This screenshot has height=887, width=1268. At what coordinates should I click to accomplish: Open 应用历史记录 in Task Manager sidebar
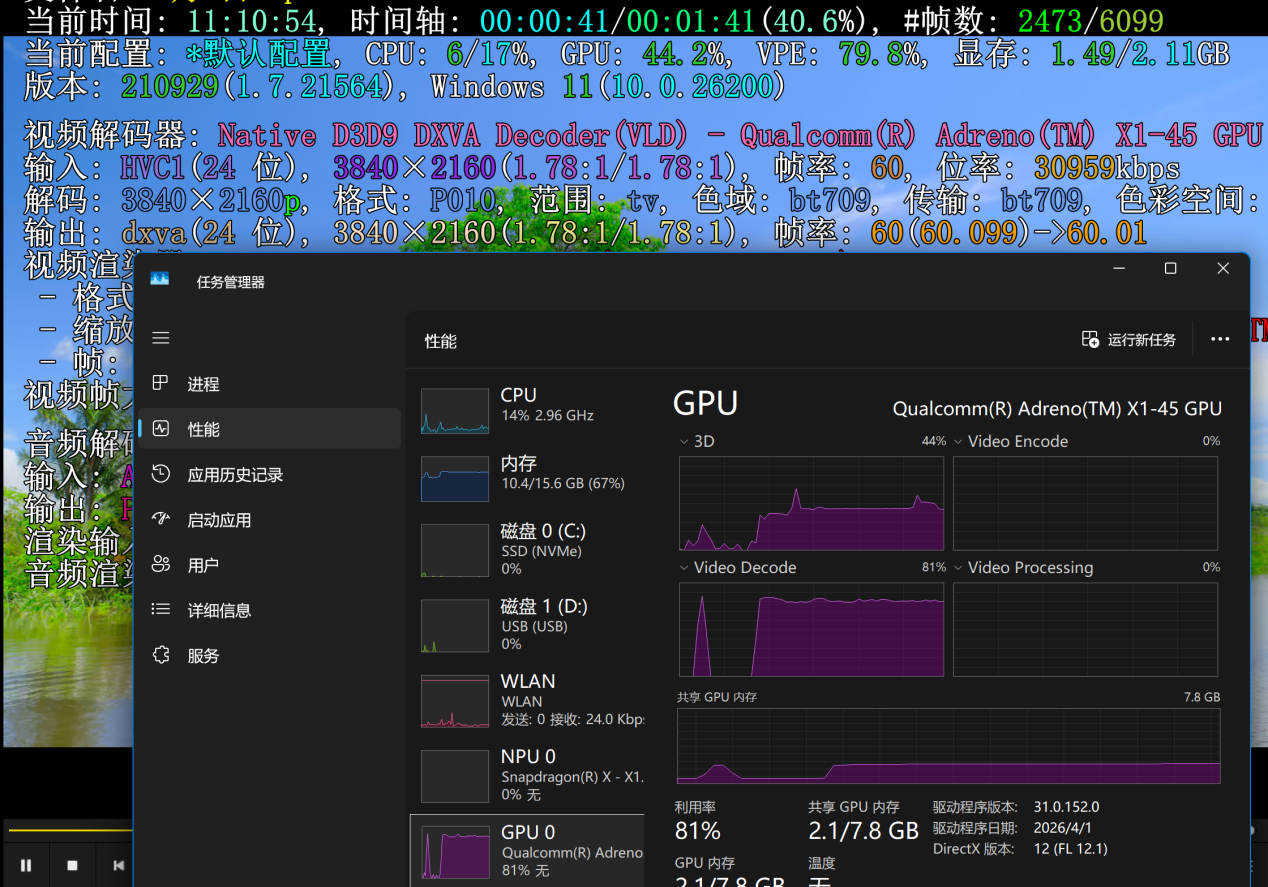point(269,475)
